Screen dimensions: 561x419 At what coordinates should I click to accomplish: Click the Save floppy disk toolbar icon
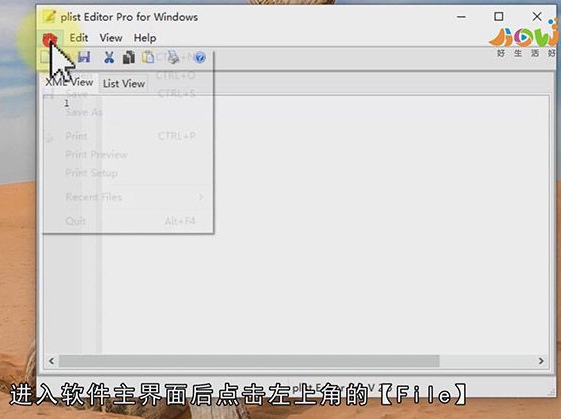click(84, 57)
